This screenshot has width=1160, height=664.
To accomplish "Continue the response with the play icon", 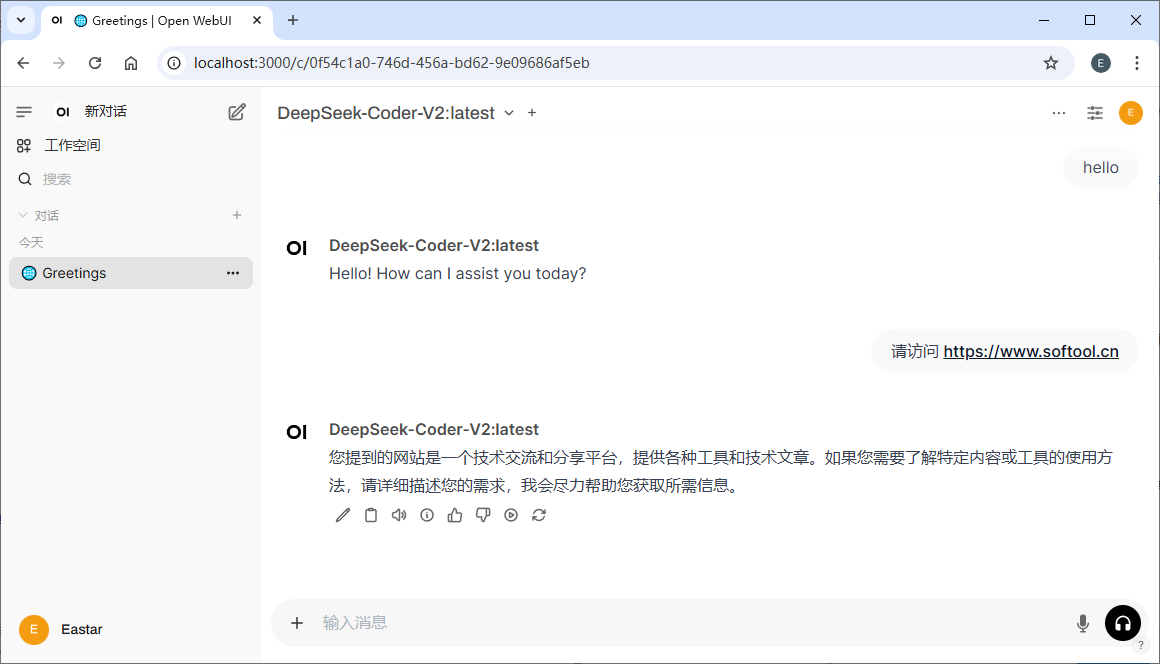I will click(x=511, y=515).
